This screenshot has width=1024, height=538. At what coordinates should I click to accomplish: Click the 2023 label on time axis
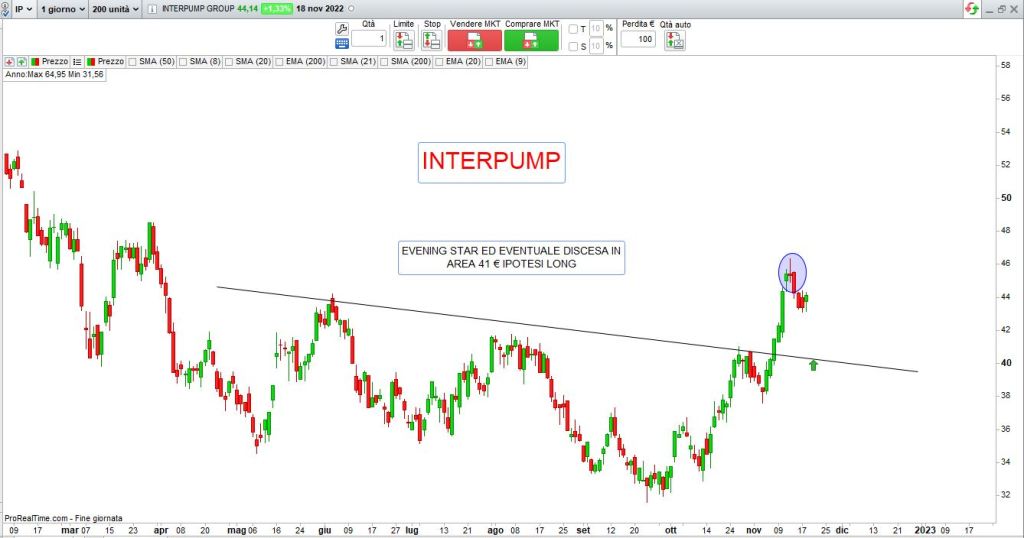[x=925, y=530]
